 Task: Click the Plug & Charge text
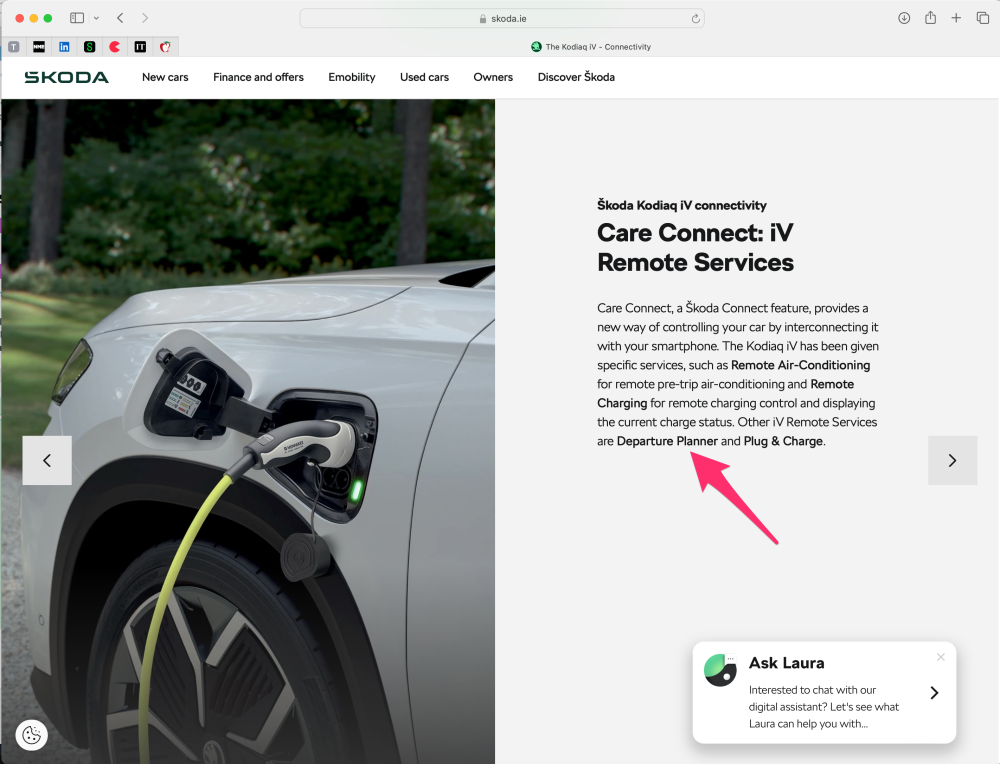783,441
